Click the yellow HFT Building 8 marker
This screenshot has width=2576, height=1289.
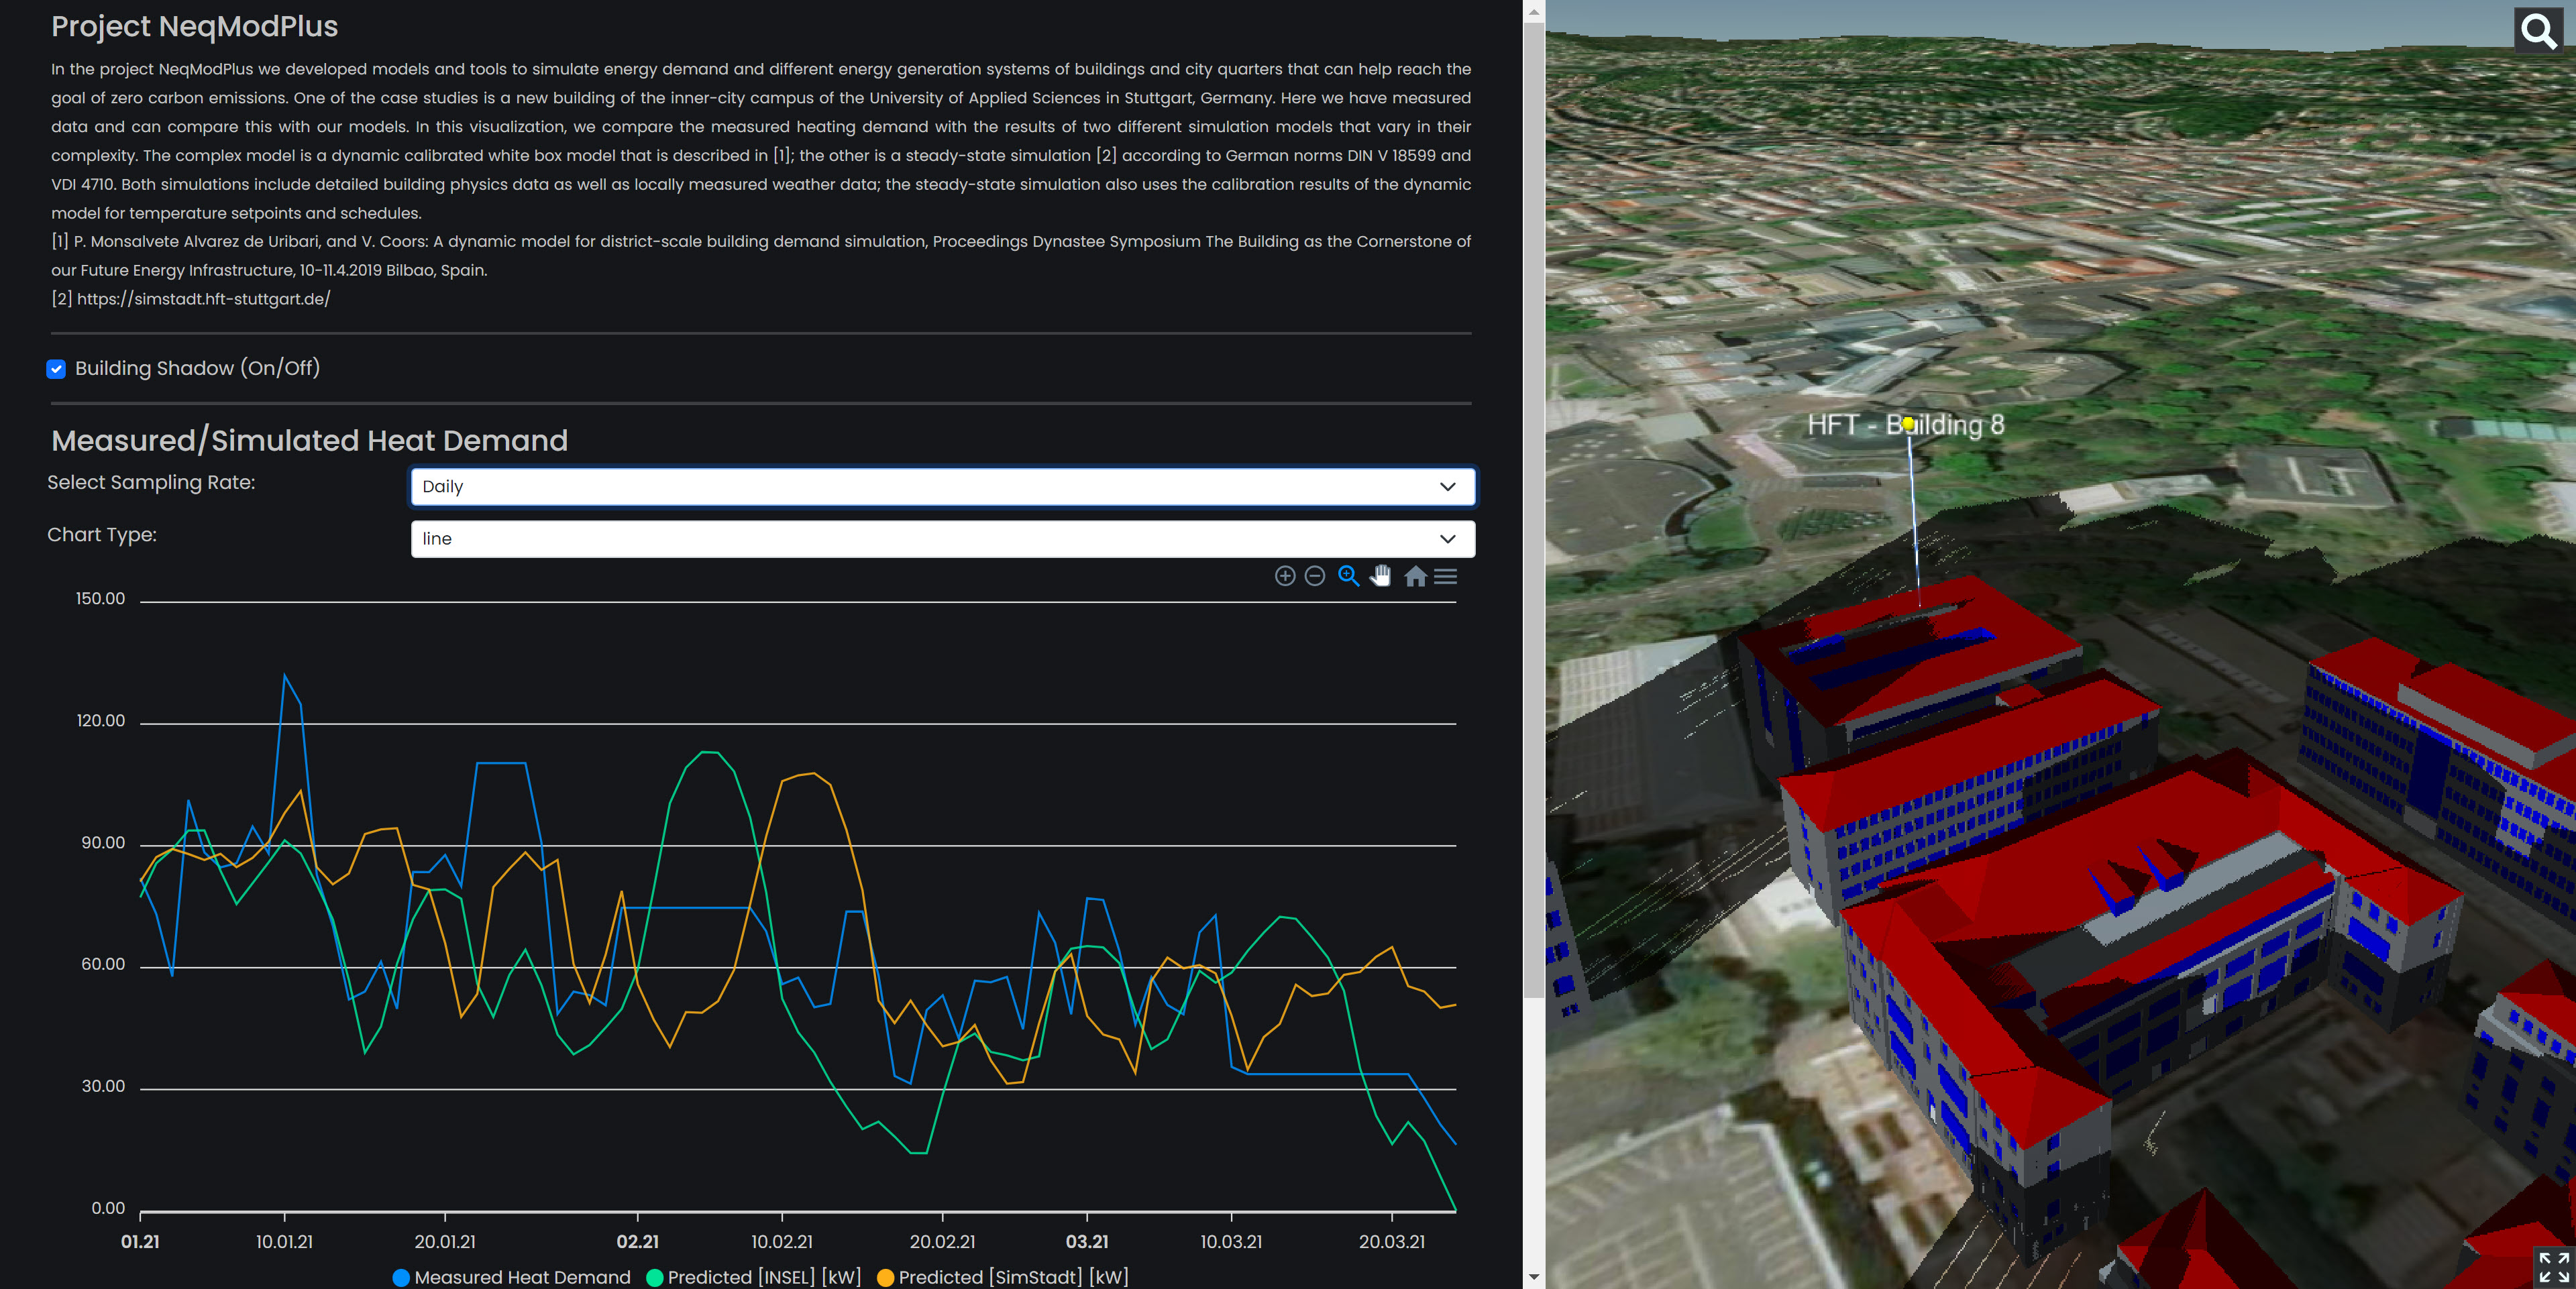click(x=1908, y=424)
